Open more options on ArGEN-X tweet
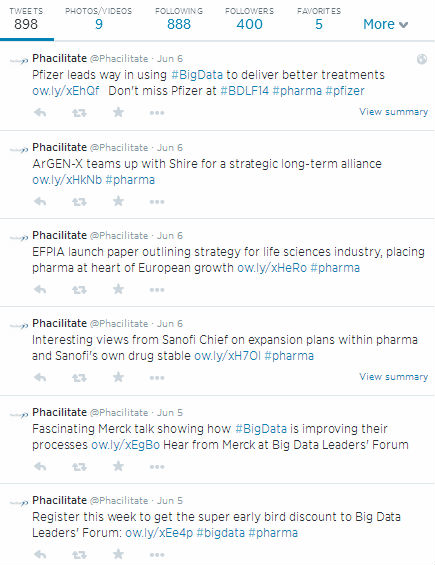Image resolution: width=435 pixels, height=565 pixels. [157, 202]
